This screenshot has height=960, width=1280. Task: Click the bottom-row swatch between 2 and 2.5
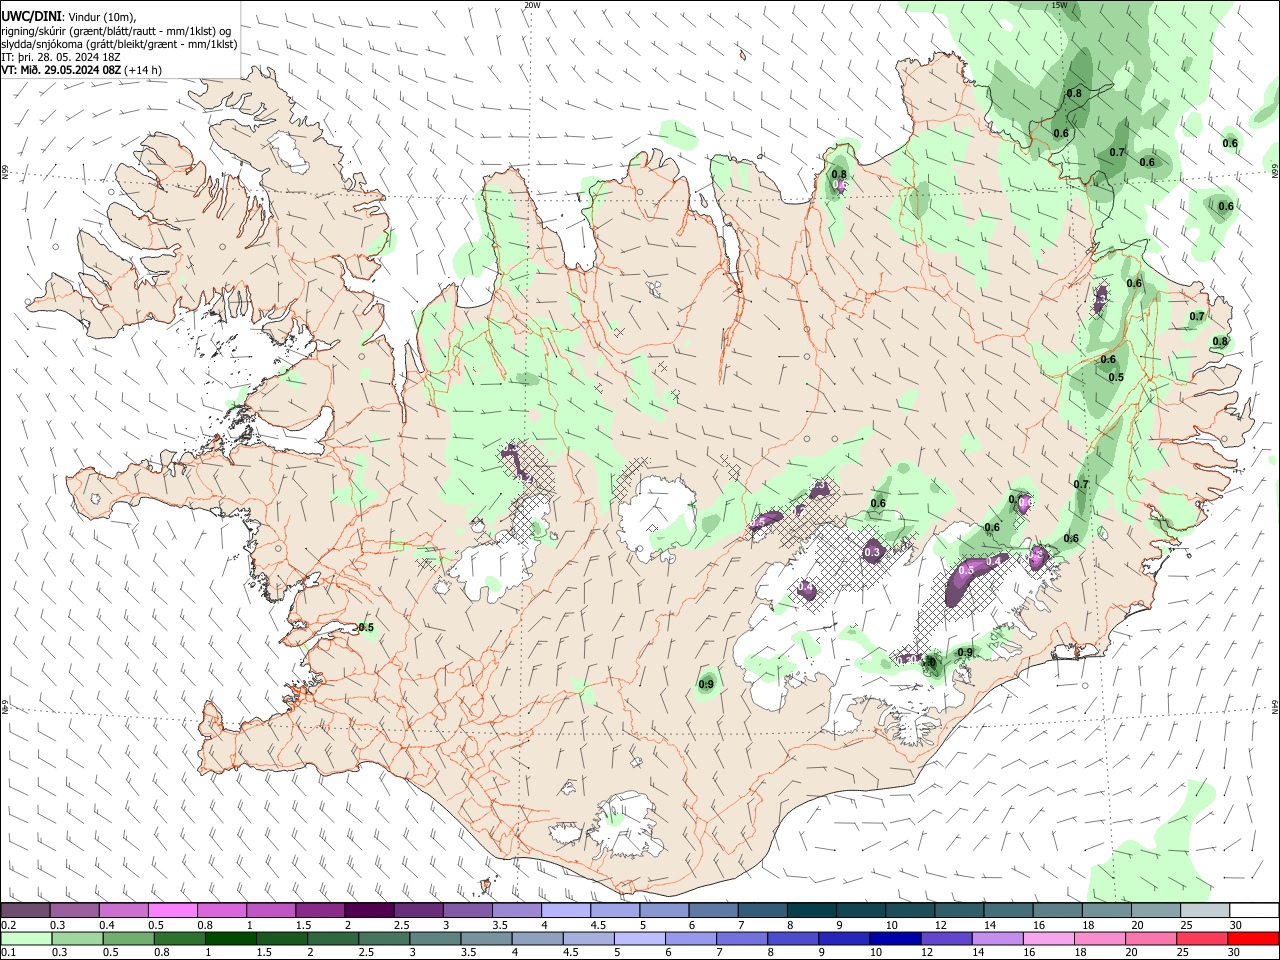[333, 938]
